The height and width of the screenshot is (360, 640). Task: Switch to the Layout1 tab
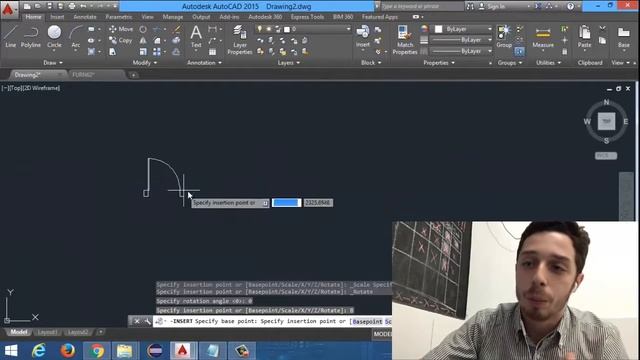pyautogui.click(x=47, y=332)
